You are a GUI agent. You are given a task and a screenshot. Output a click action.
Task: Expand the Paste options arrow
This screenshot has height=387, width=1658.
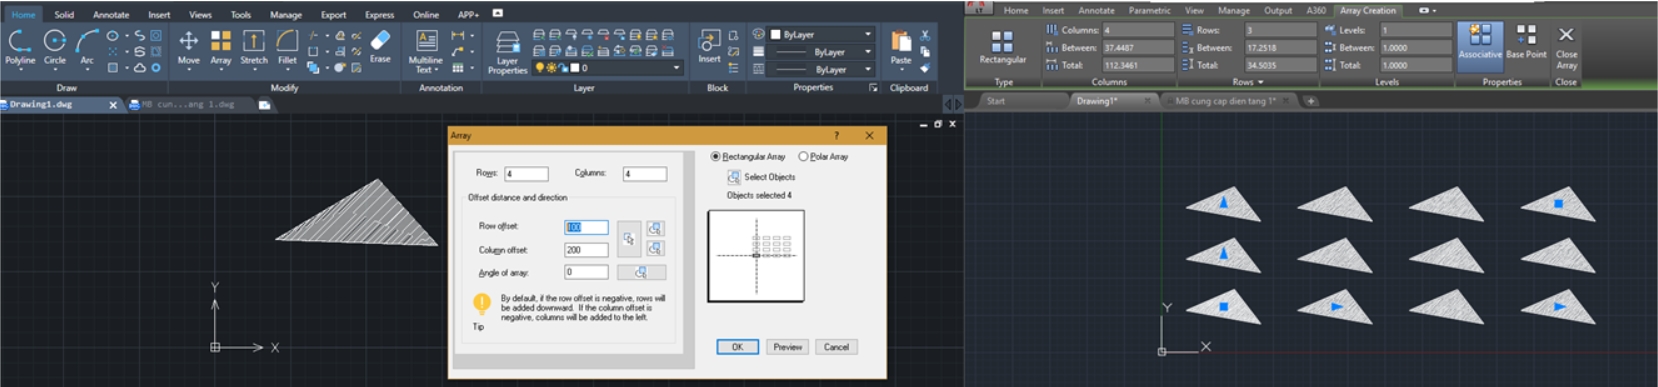pos(901,70)
